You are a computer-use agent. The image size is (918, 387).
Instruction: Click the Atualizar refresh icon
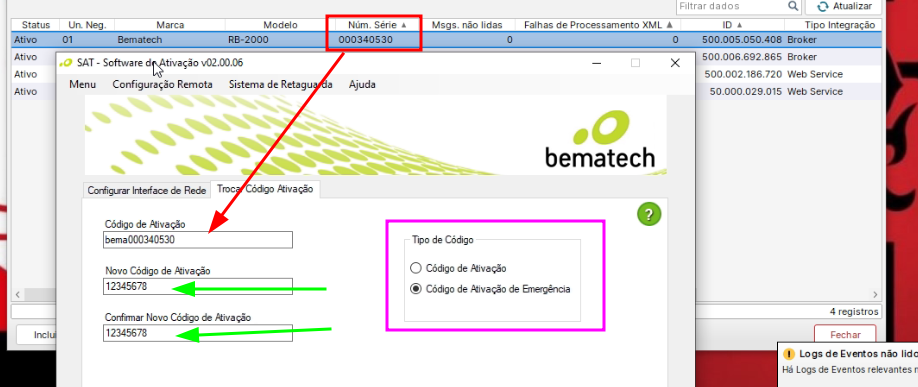[x=823, y=6]
